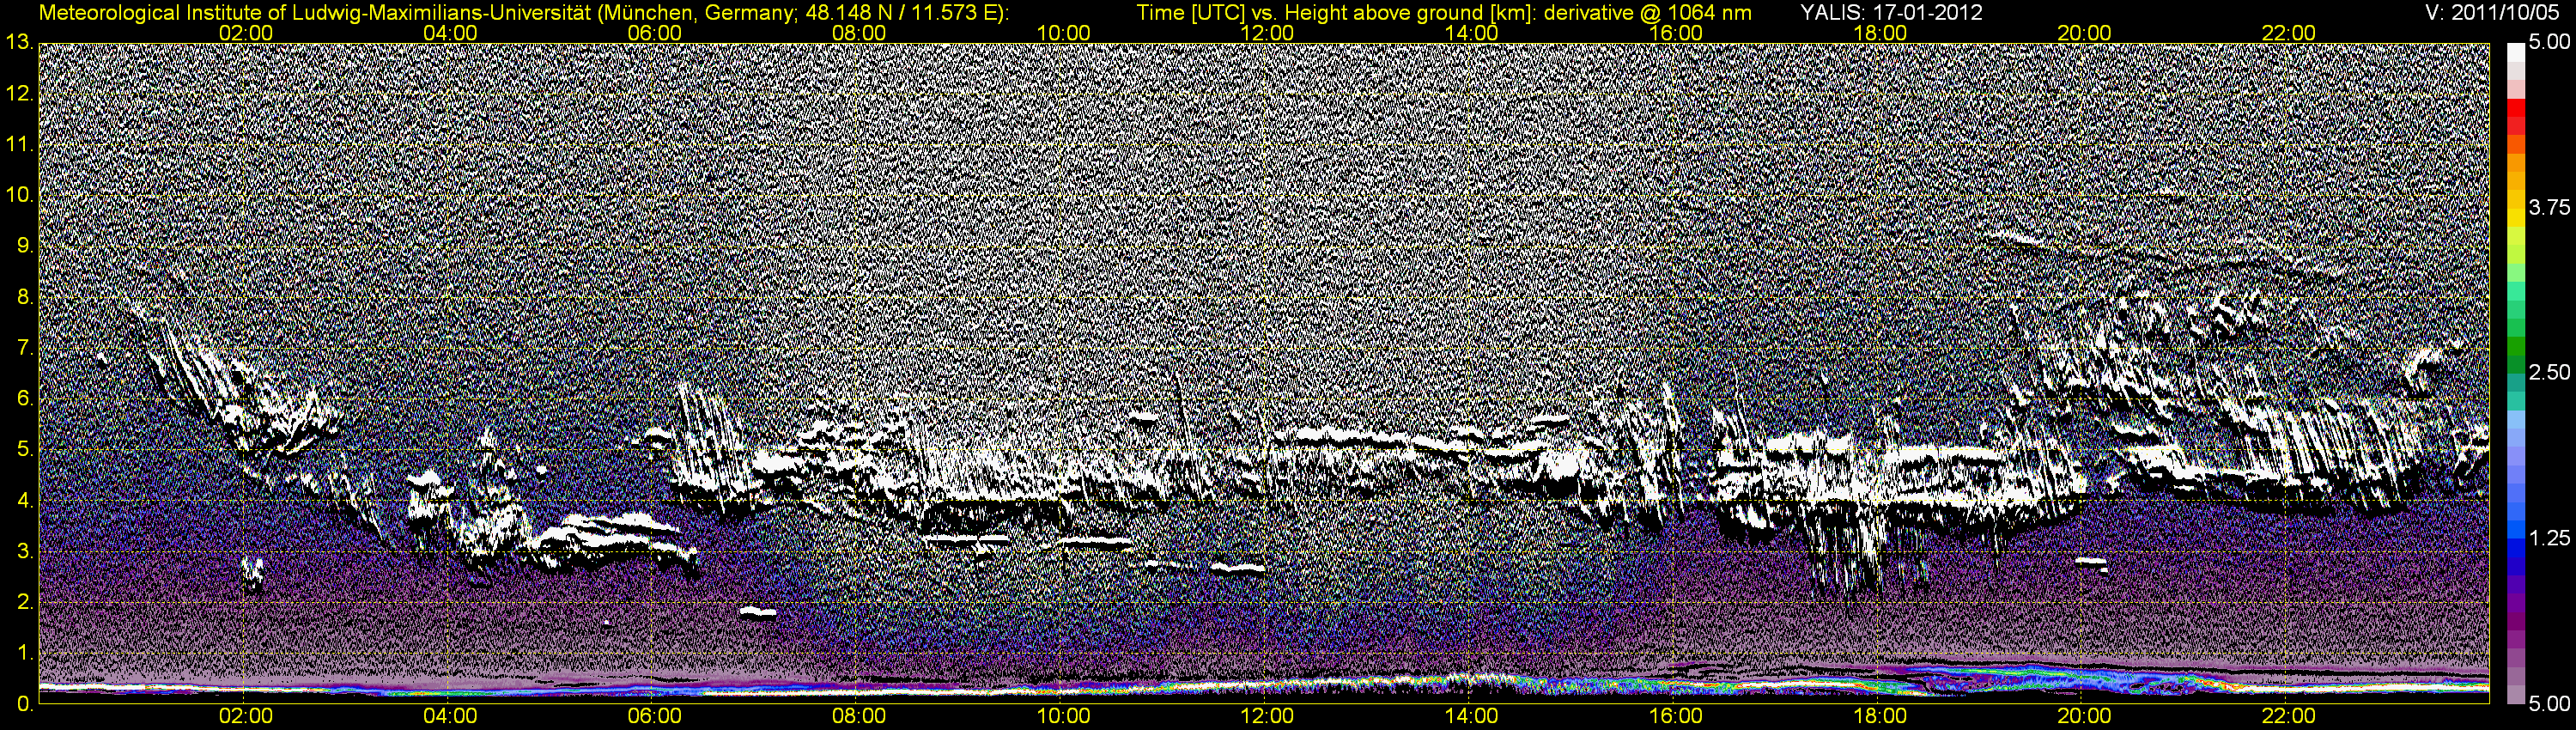Click '12:00' on the lower time axis

[1267, 717]
